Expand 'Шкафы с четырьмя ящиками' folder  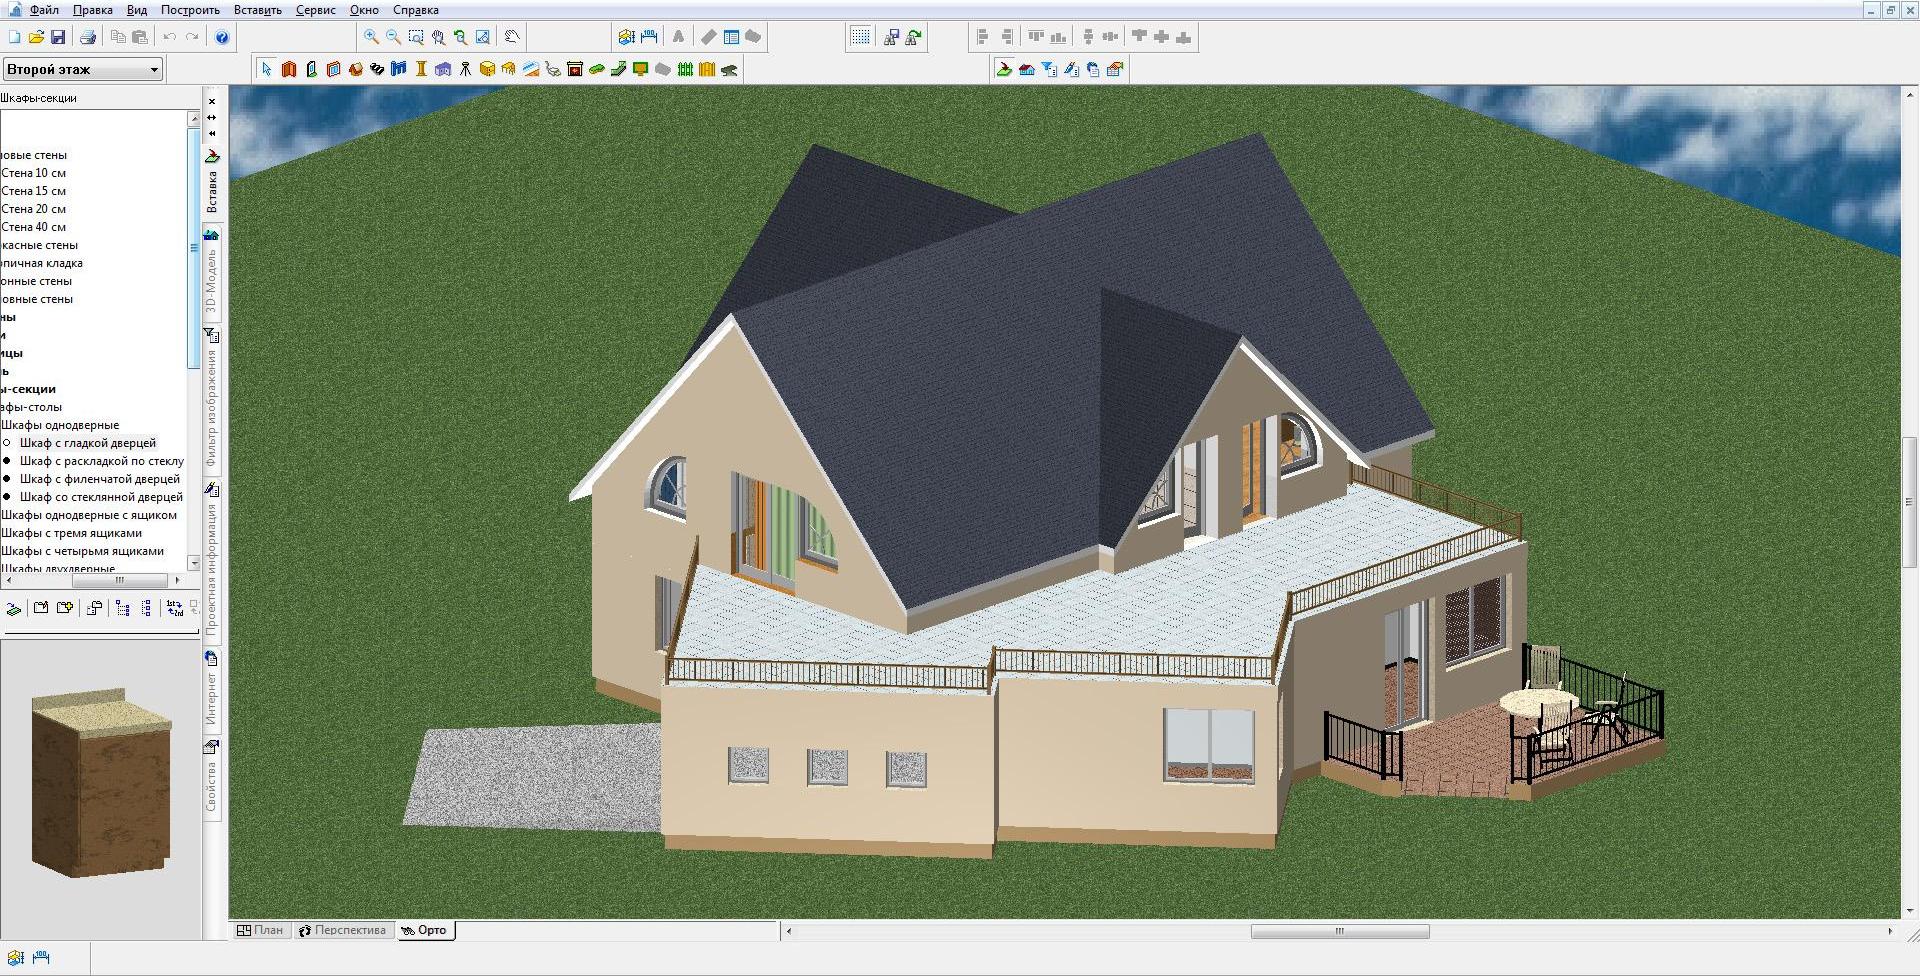click(x=82, y=551)
